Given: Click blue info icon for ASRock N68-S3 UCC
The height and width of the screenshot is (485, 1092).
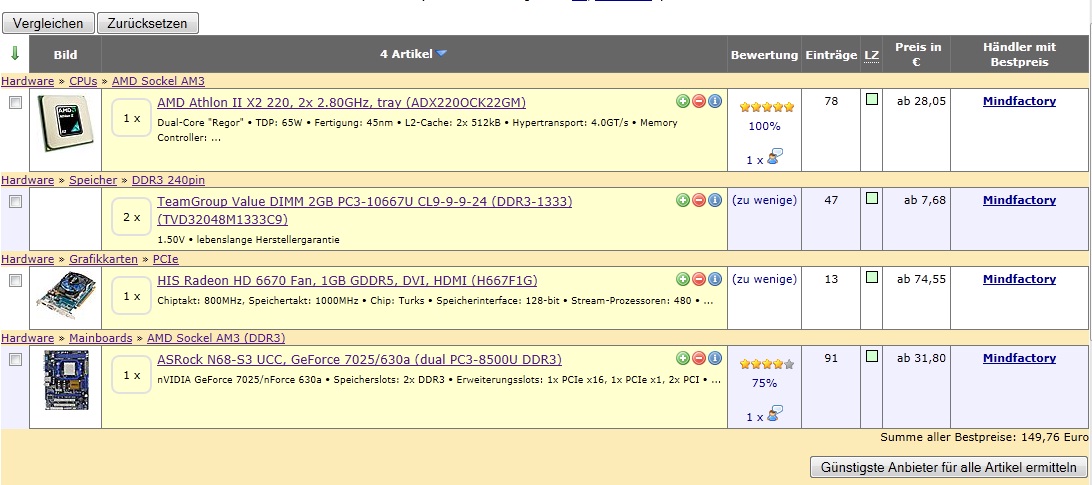Looking at the screenshot, I should [x=715, y=358].
